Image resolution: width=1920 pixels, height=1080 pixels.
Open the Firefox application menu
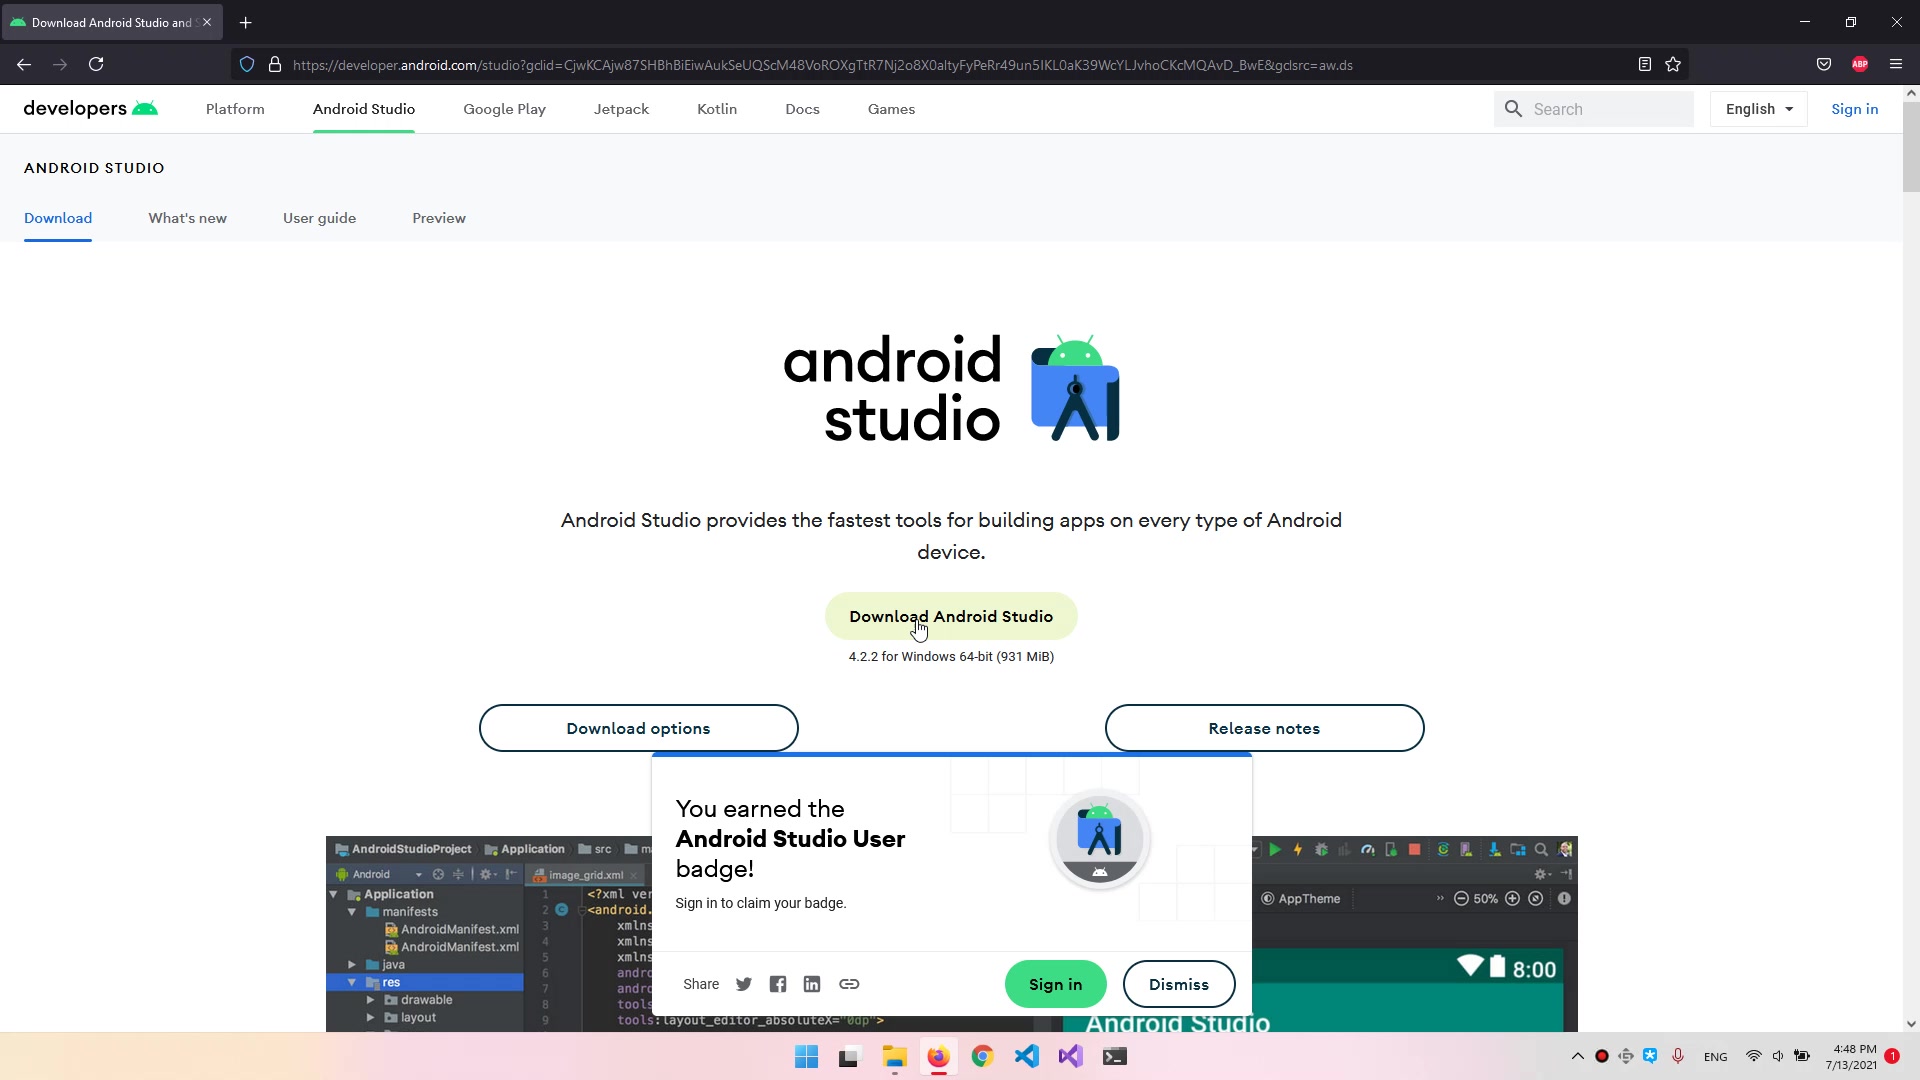(1896, 64)
